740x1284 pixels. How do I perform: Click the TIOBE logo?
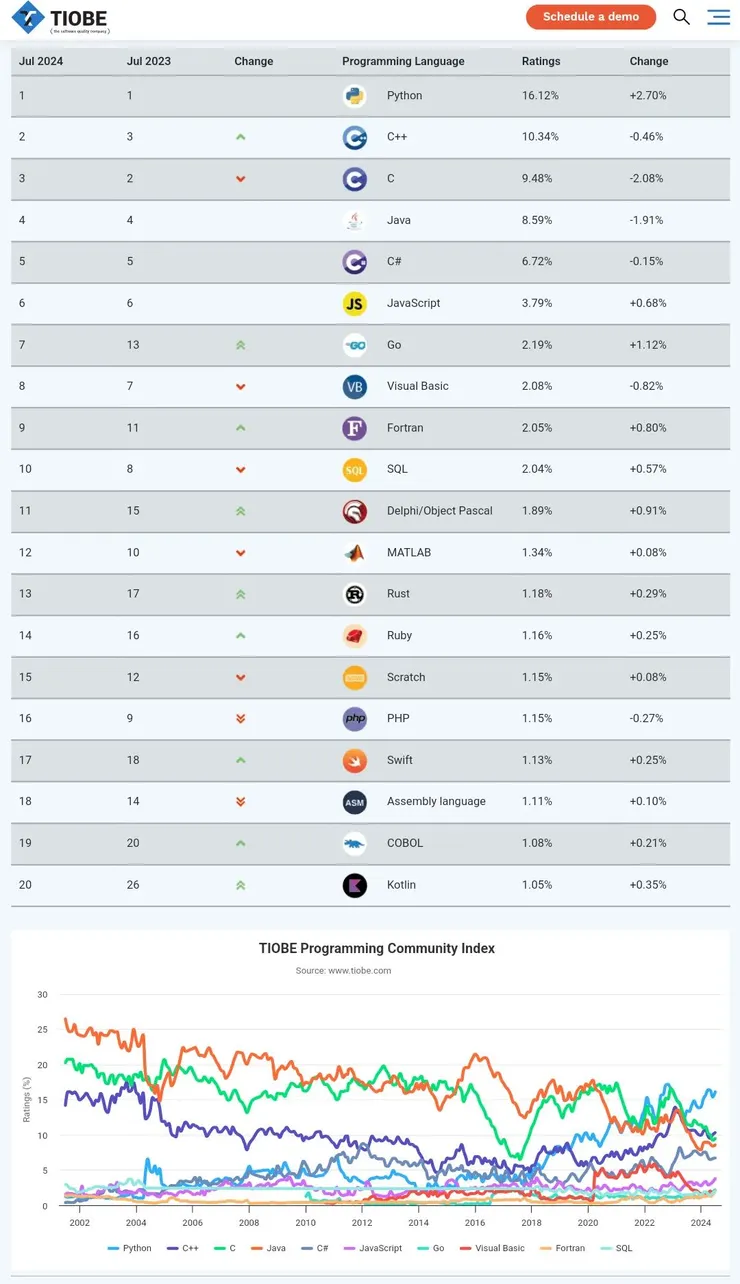(x=60, y=17)
